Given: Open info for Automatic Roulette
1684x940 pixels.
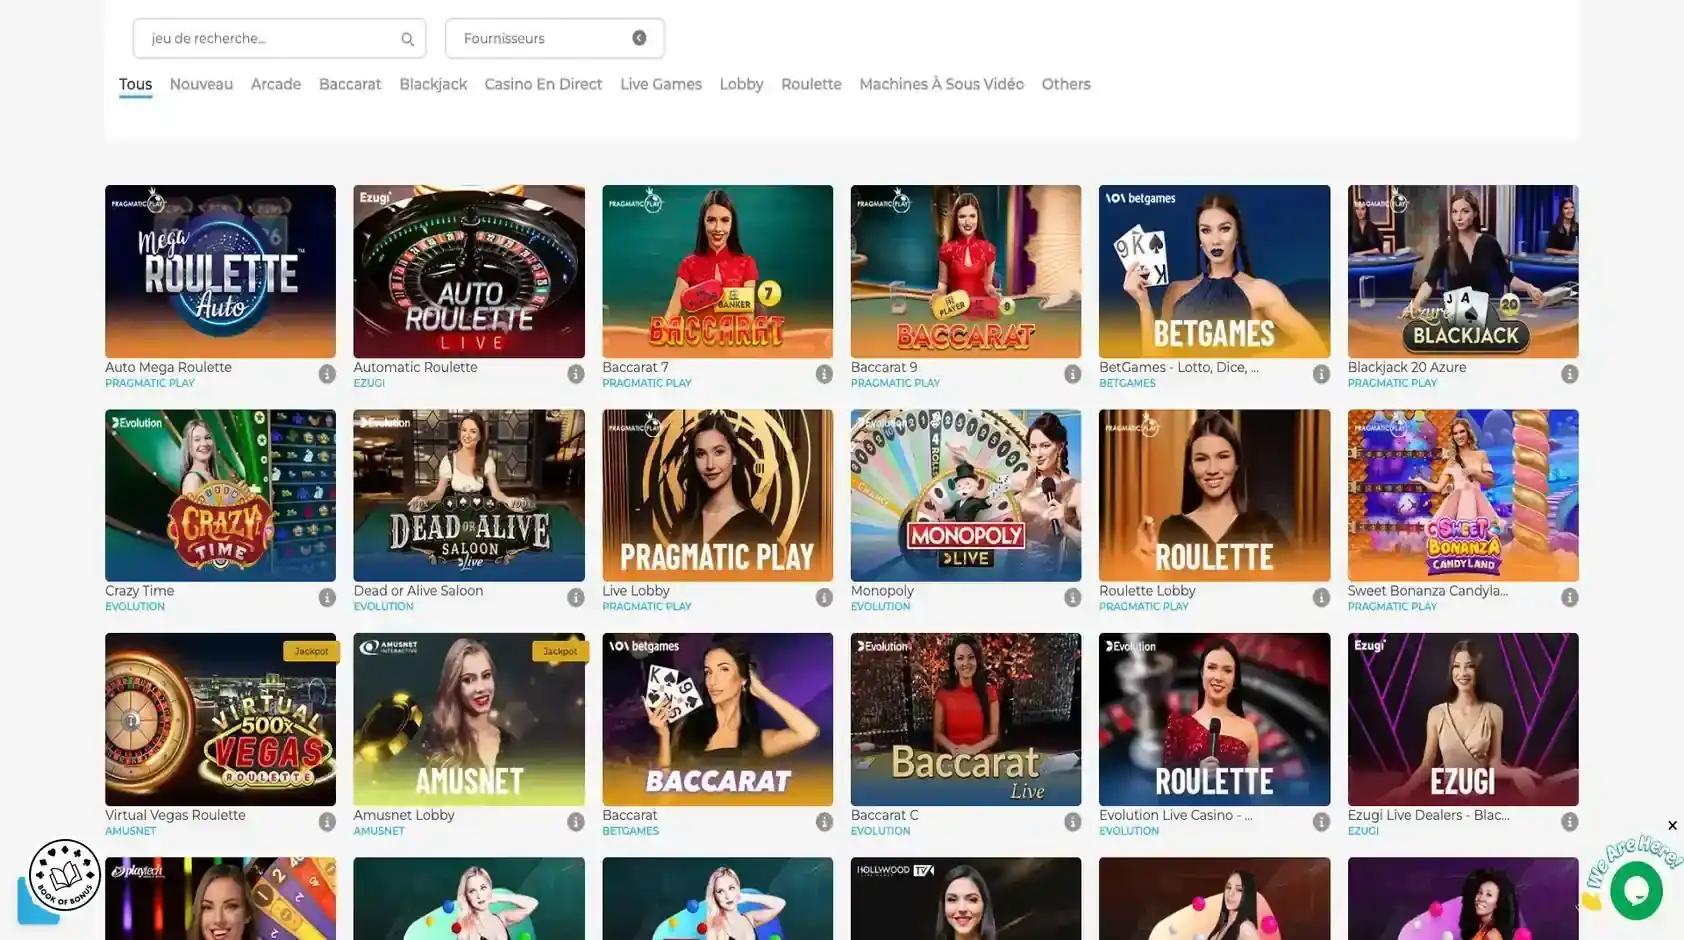Looking at the screenshot, I should (x=576, y=374).
